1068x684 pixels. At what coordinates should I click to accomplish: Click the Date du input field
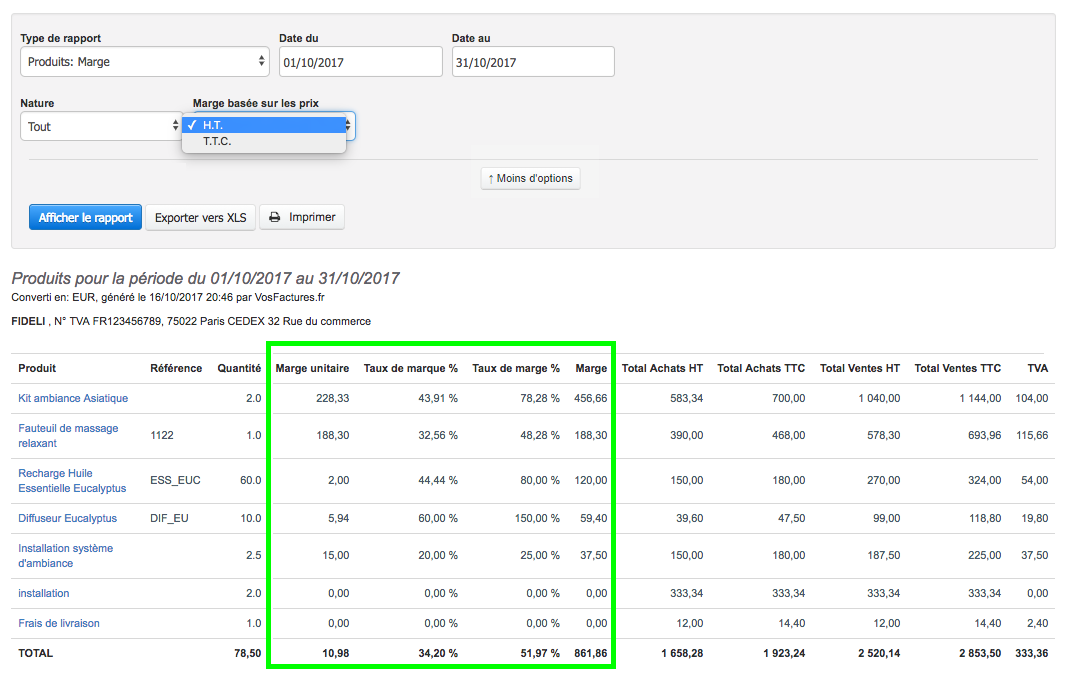click(x=360, y=62)
